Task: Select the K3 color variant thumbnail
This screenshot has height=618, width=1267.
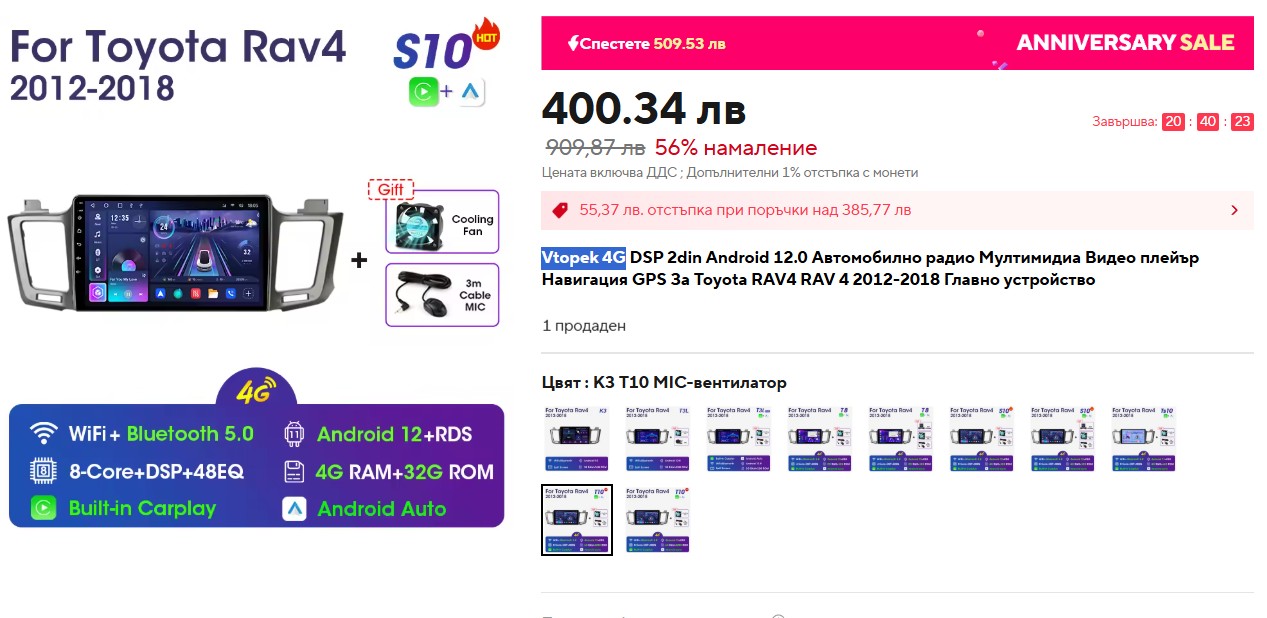Action: [x=576, y=438]
